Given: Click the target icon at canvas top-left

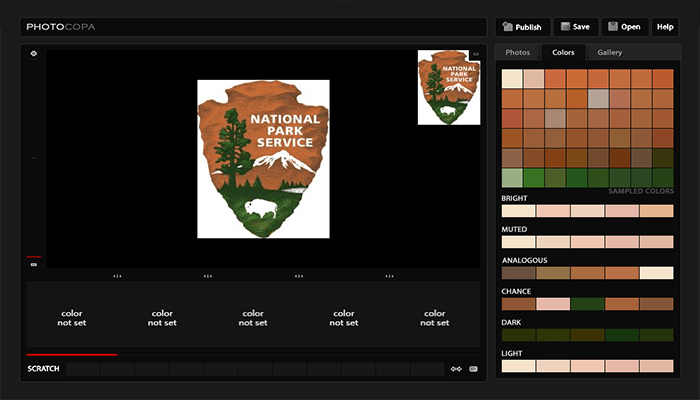Looking at the screenshot, I should [x=34, y=54].
